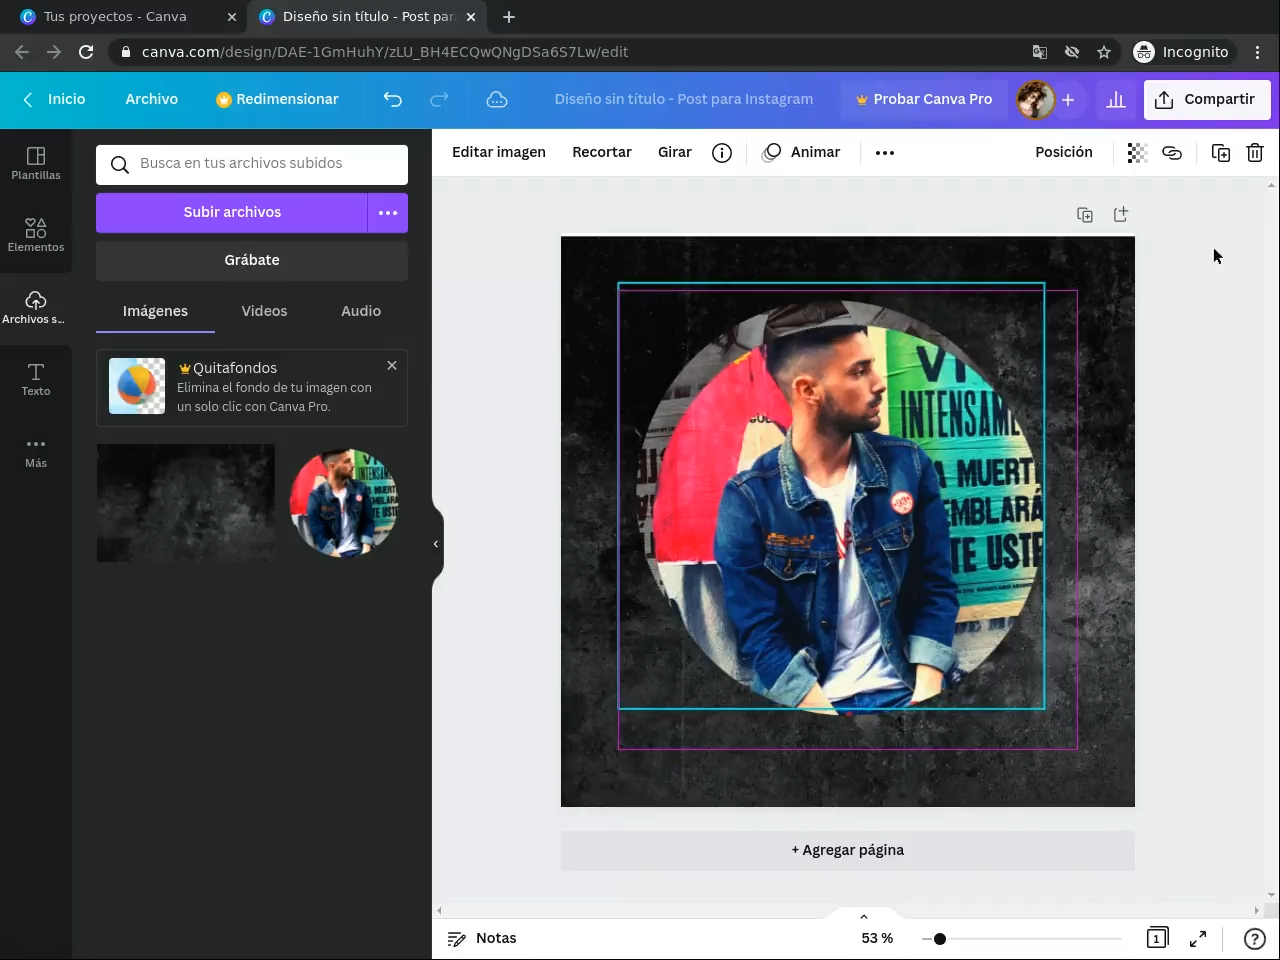Click the Grábate button
The height and width of the screenshot is (960, 1280).
click(x=252, y=260)
